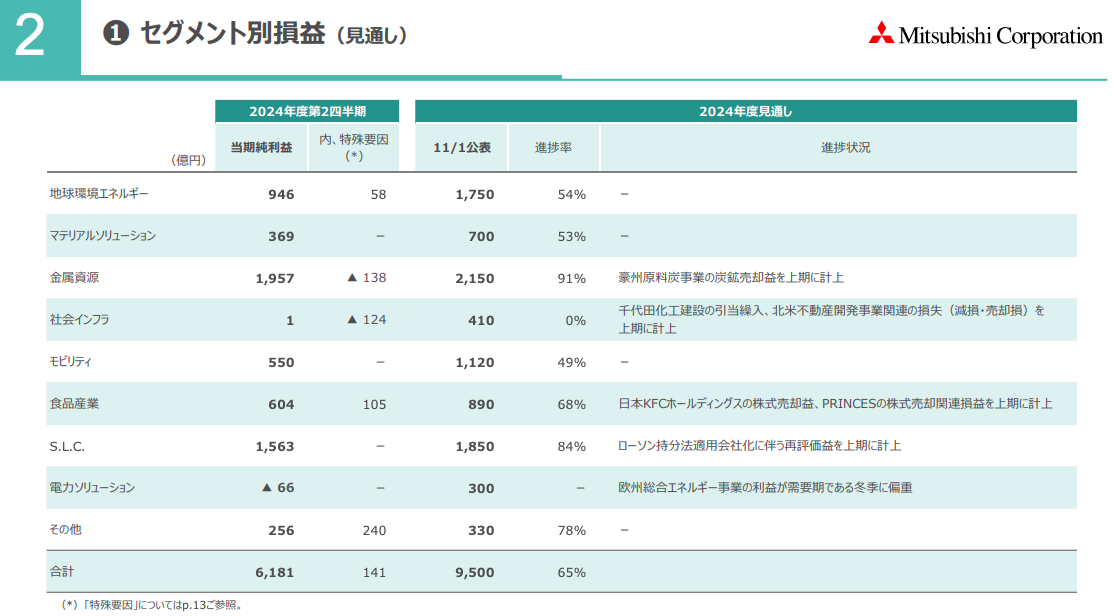Click the special factor value 105
1113x616 pixels.
coord(374,405)
